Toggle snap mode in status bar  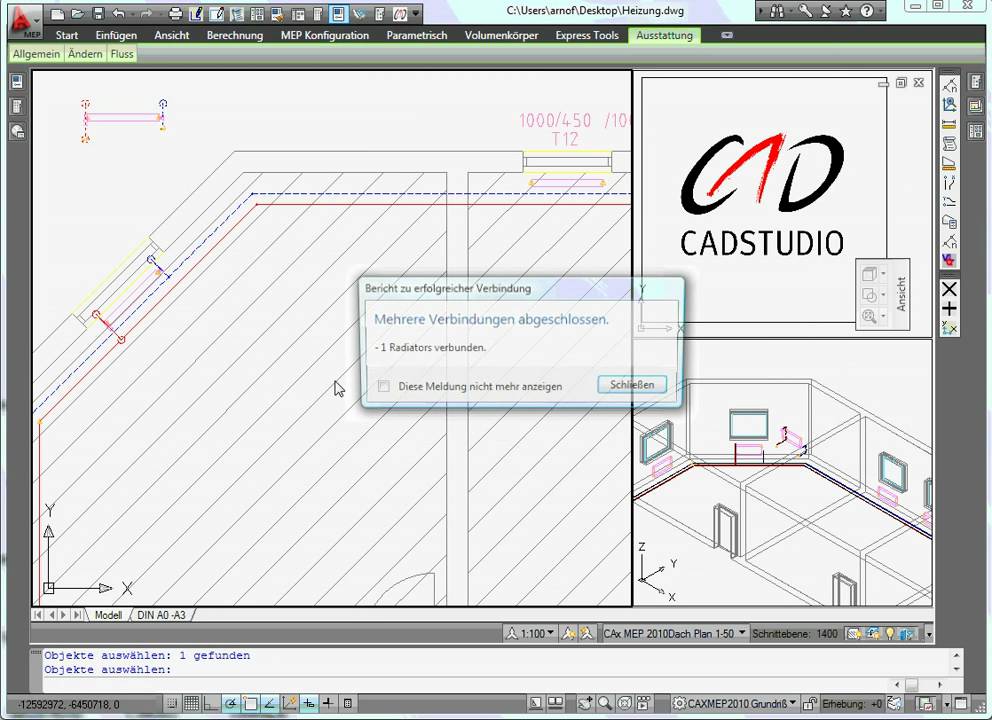(171, 704)
